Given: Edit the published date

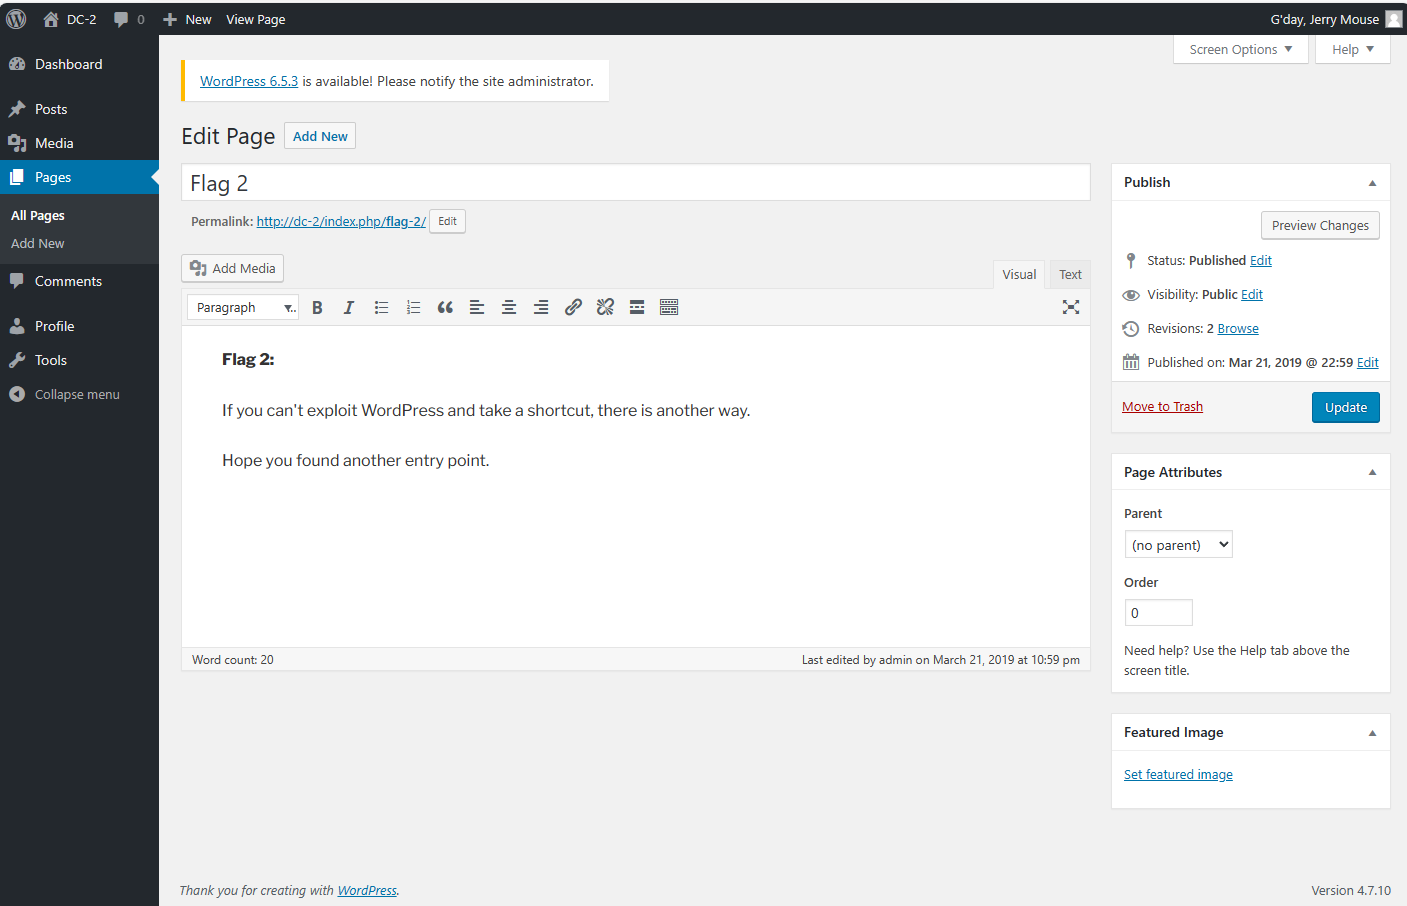Looking at the screenshot, I should click(x=1368, y=362).
